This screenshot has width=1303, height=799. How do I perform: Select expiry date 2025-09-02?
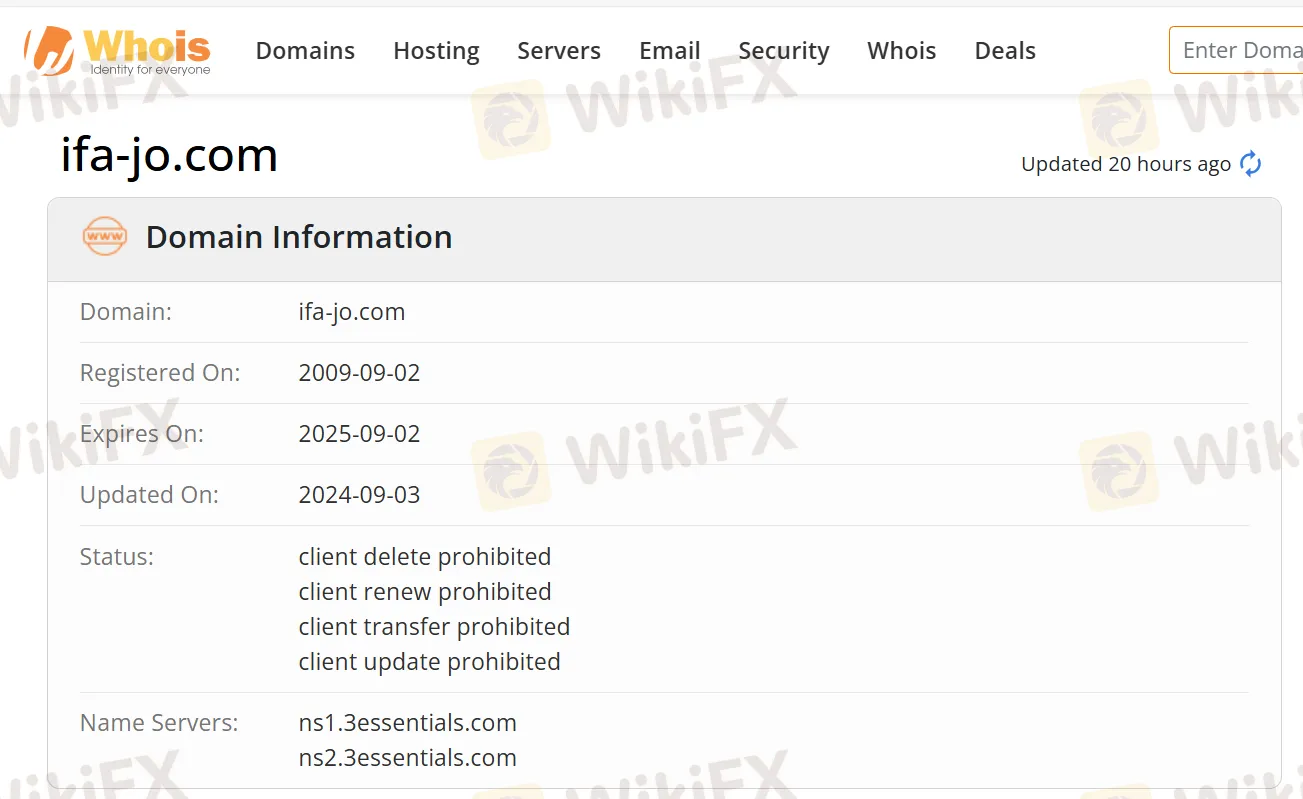[x=359, y=434]
